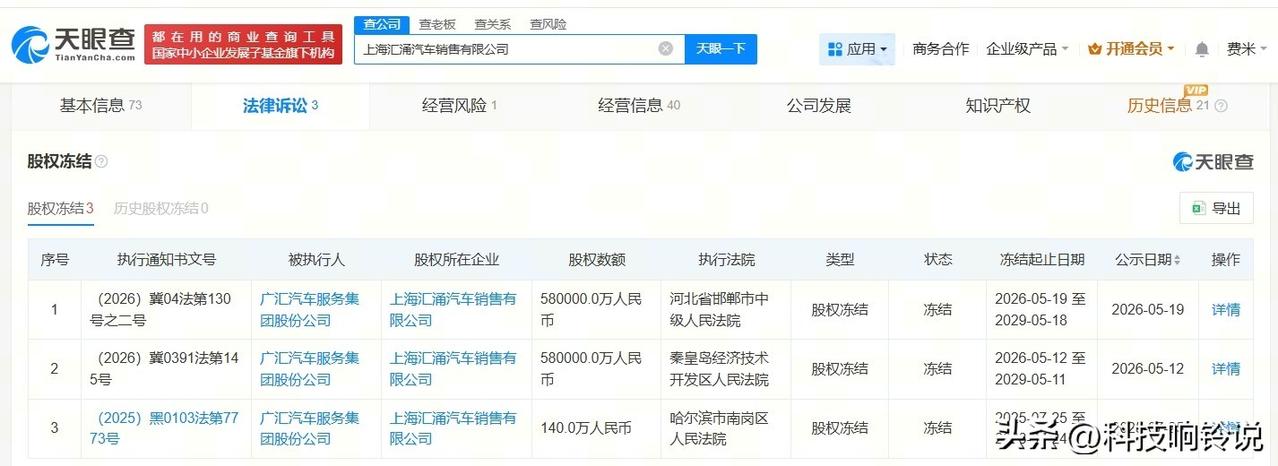Image resolution: width=1278 pixels, height=466 pixels.
Task: Select freeze period 2026-05-19 至 2029-05-18
Action: point(1040,309)
